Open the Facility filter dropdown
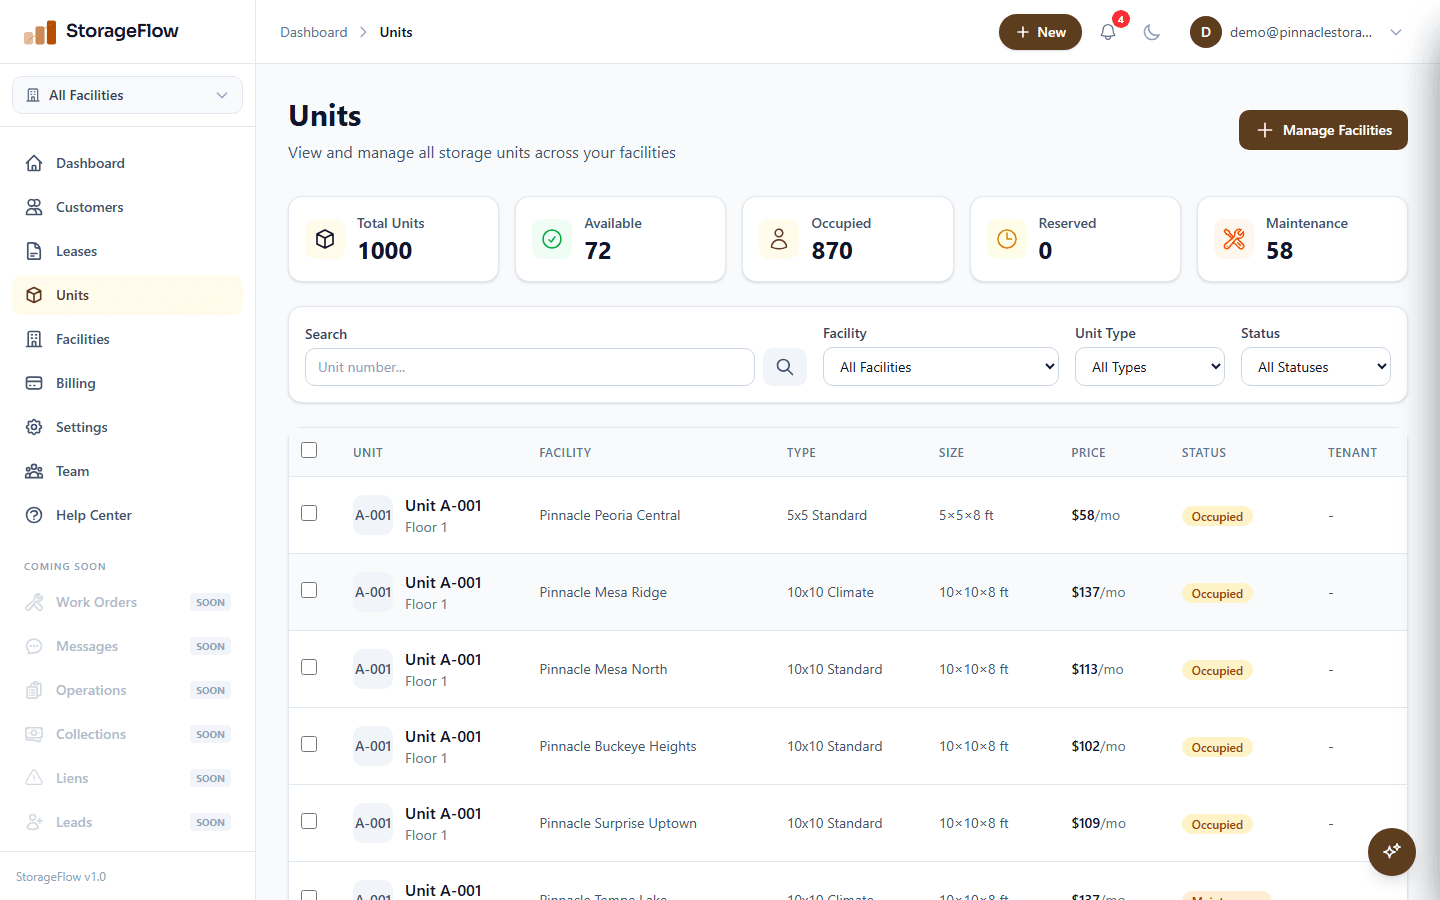 pos(940,366)
